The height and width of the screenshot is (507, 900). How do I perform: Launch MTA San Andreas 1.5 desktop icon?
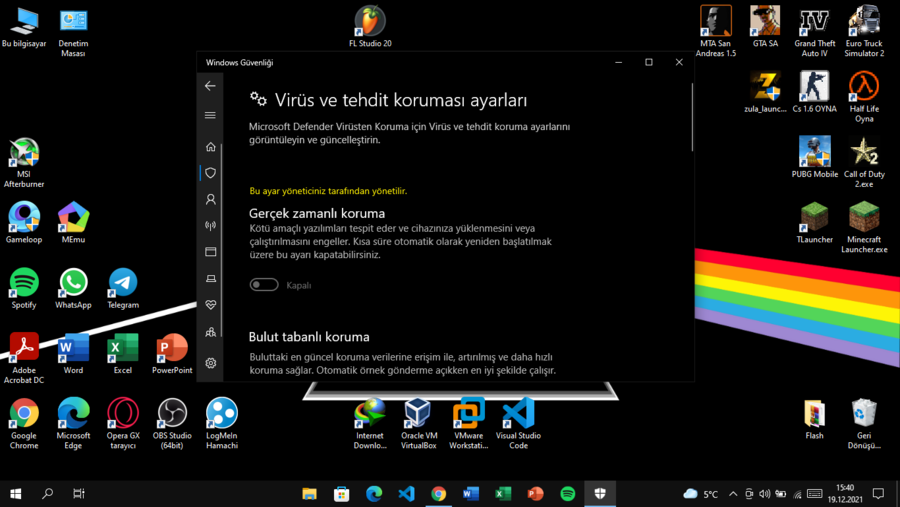pos(716,32)
